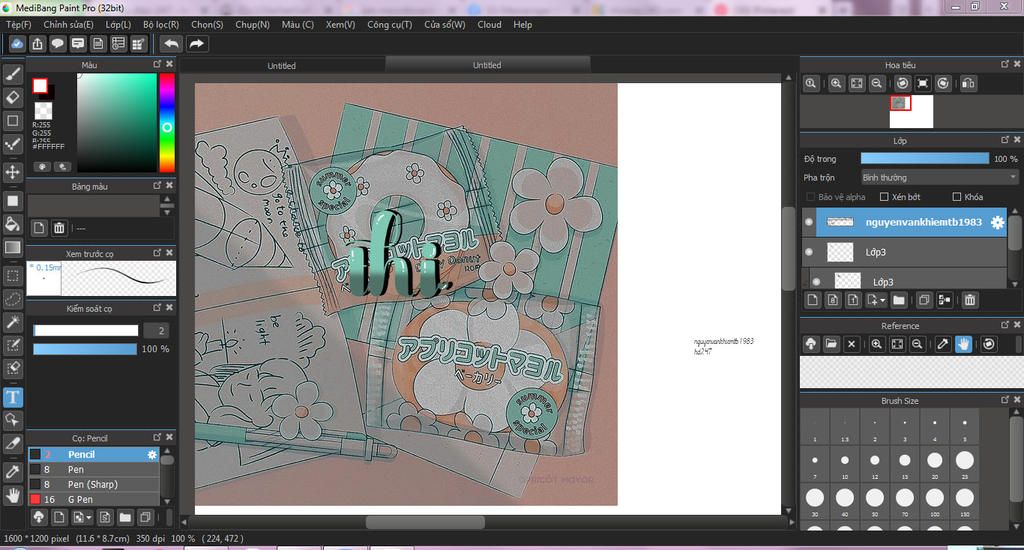Toggle the Xén bớt clipping checkbox
This screenshot has height=550, width=1024.
[x=884, y=197]
